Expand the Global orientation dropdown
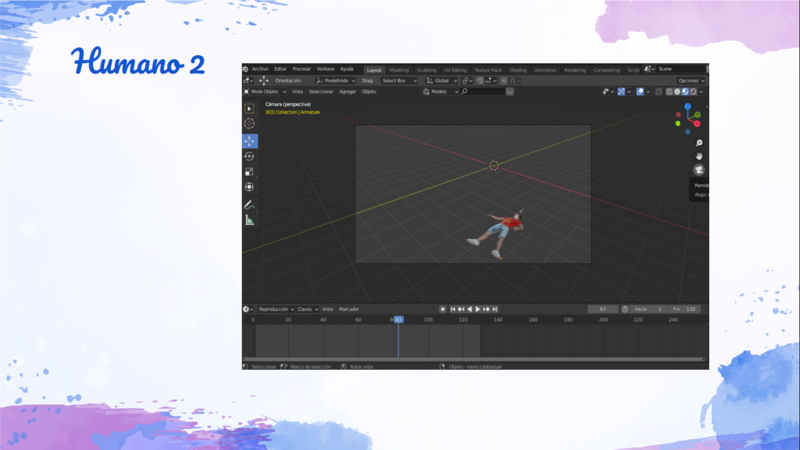 [x=441, y=80]
